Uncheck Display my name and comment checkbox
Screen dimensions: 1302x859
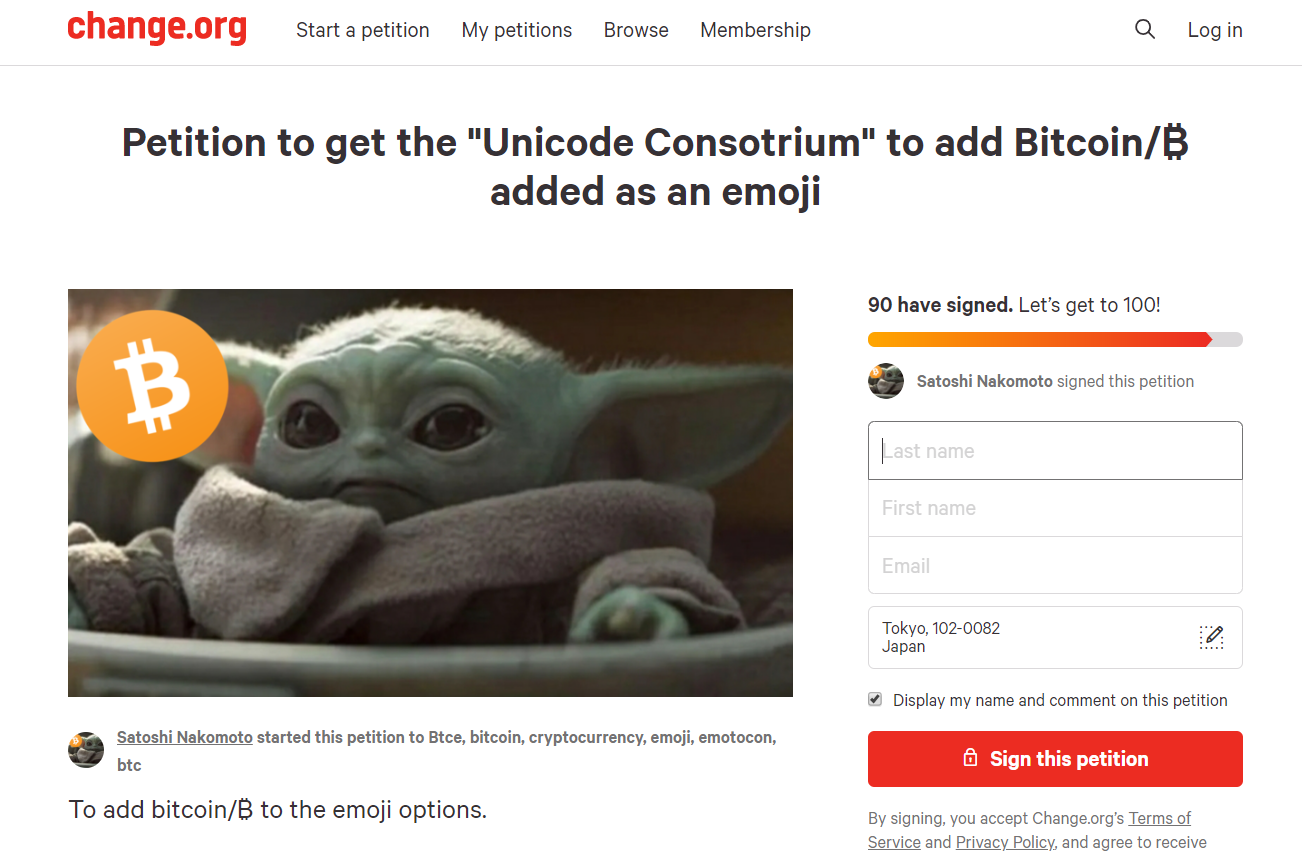click(x=875, y=699)
